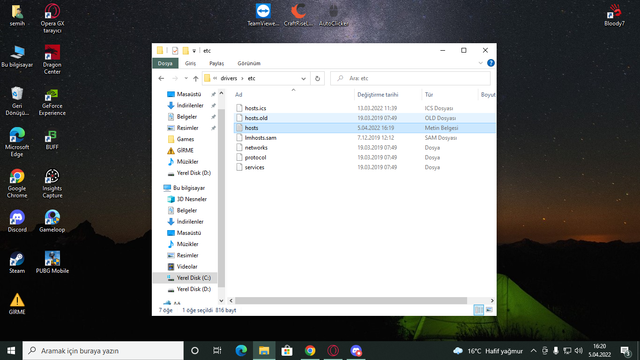Image resolution: width=640 pixels, height=360 pixels.
Task: Select the hosts text file
Action: [x=251, y=128]
